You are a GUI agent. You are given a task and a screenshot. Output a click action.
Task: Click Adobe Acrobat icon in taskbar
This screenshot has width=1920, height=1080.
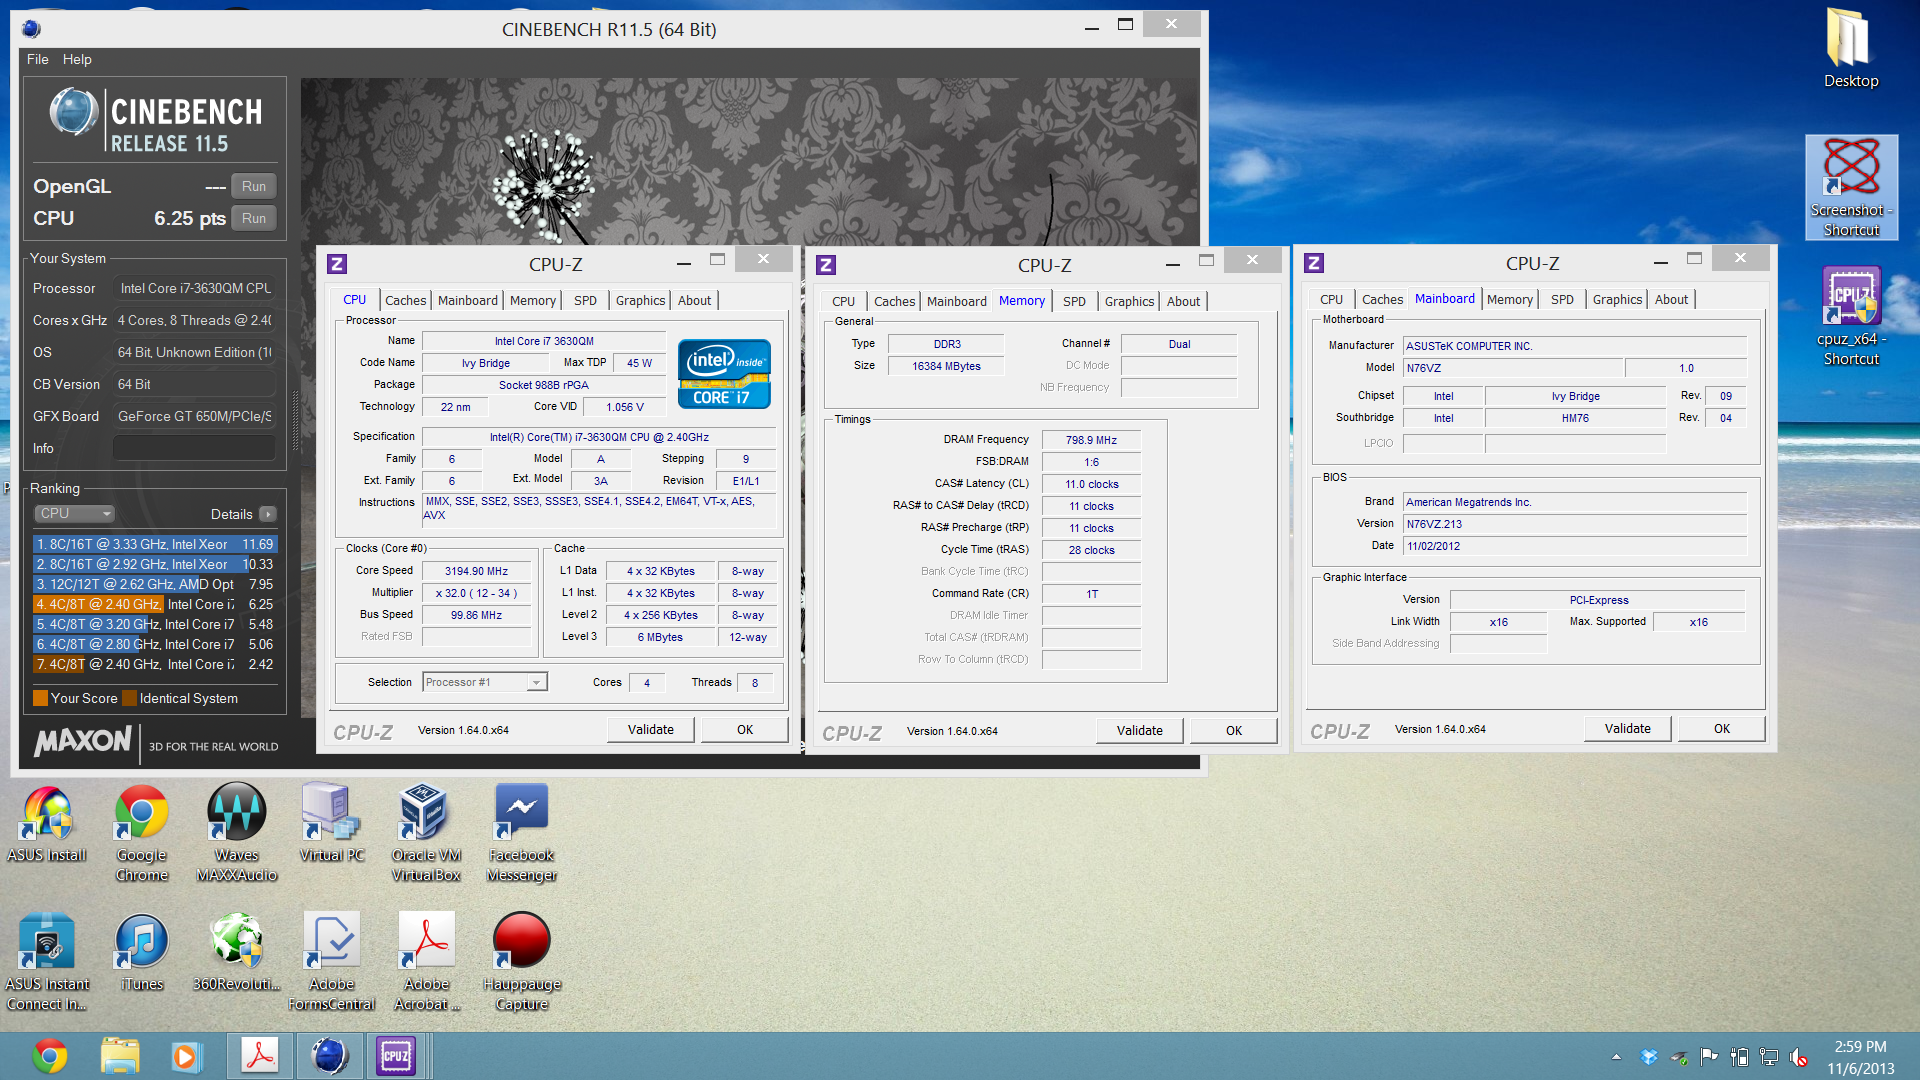[260, 1056]
